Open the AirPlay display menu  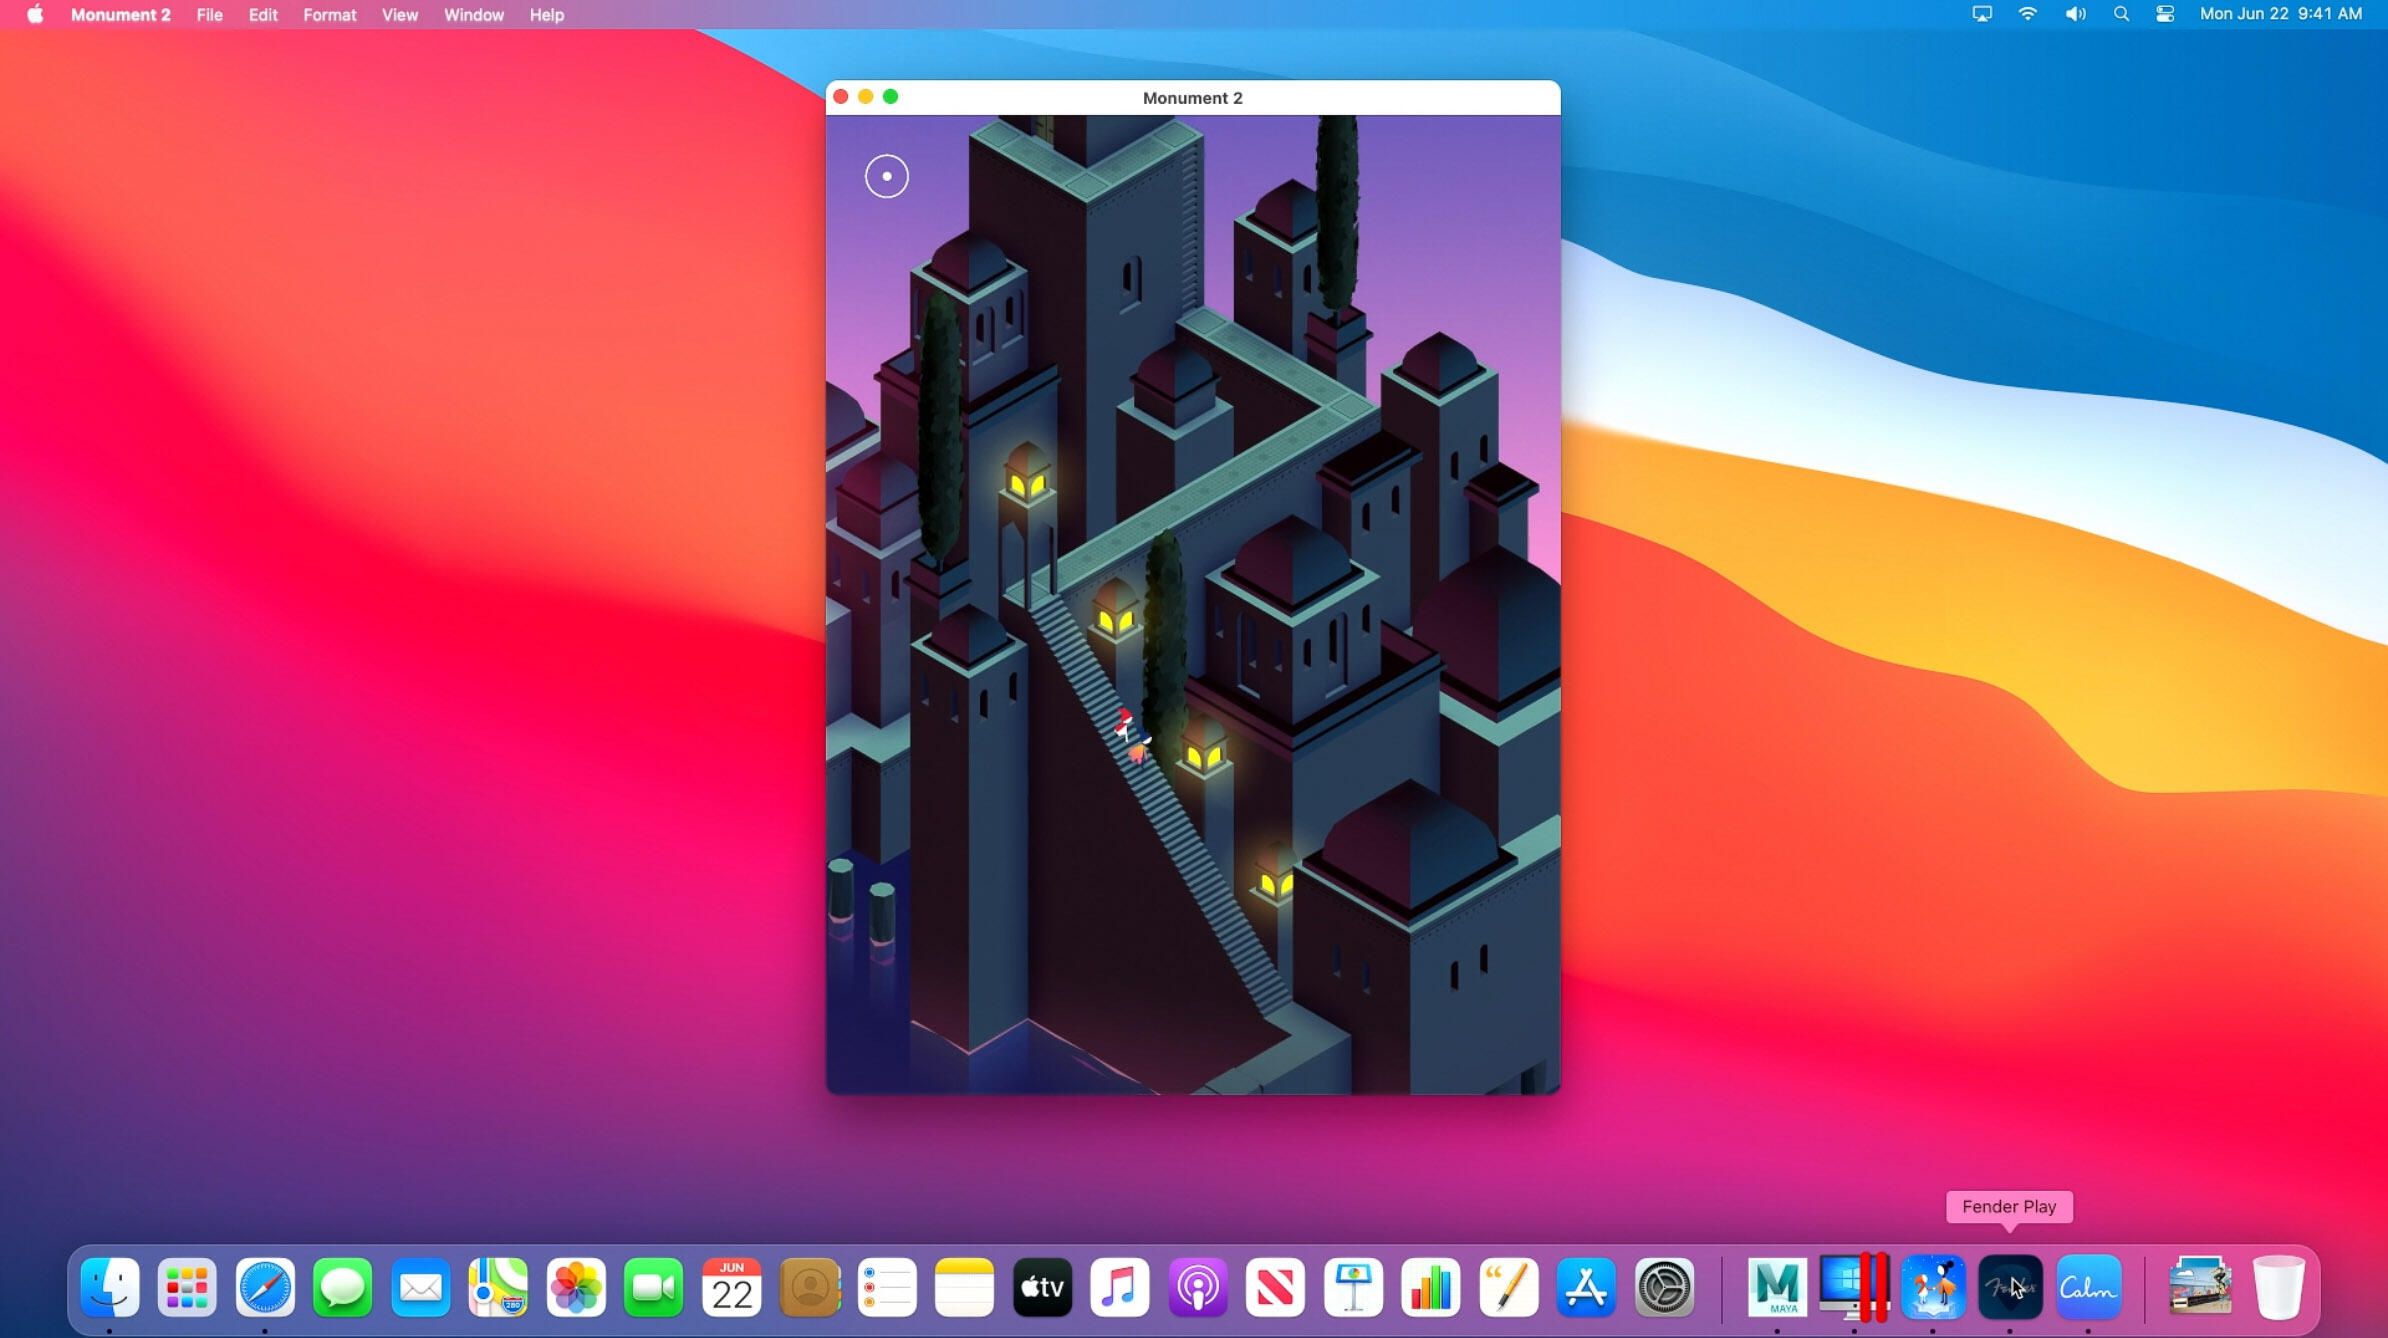tap(1981, 14)
